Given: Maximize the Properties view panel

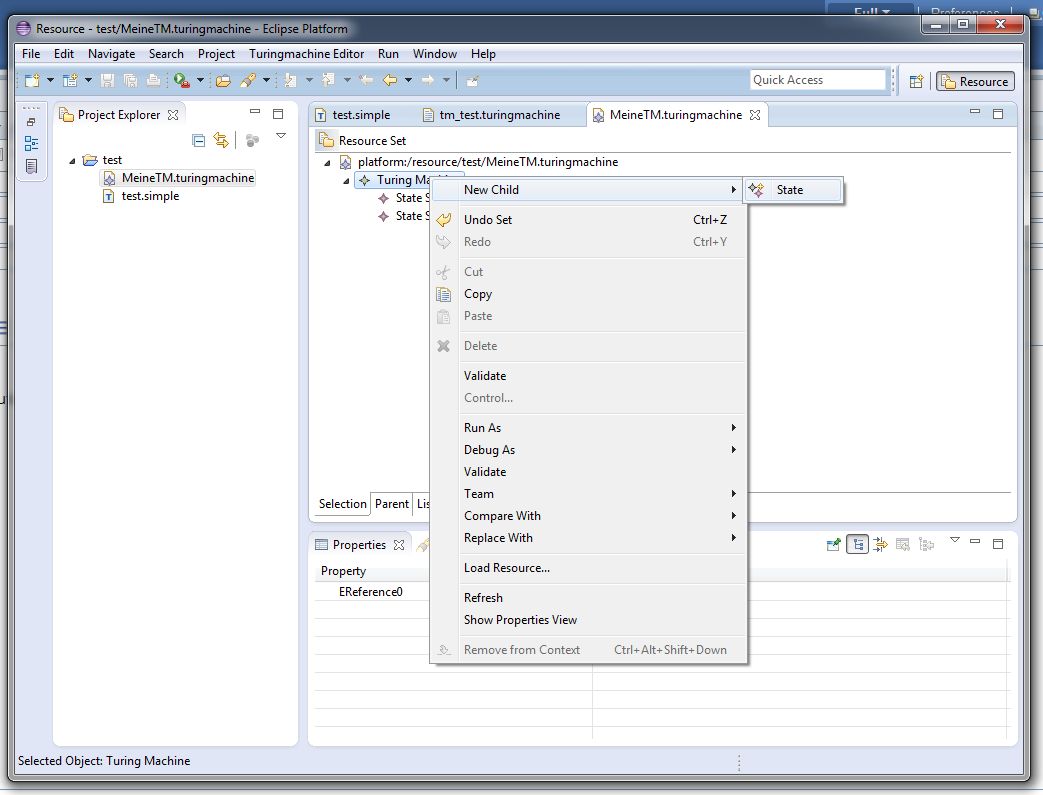Looking at the screenshot, I should pos(998,544).
